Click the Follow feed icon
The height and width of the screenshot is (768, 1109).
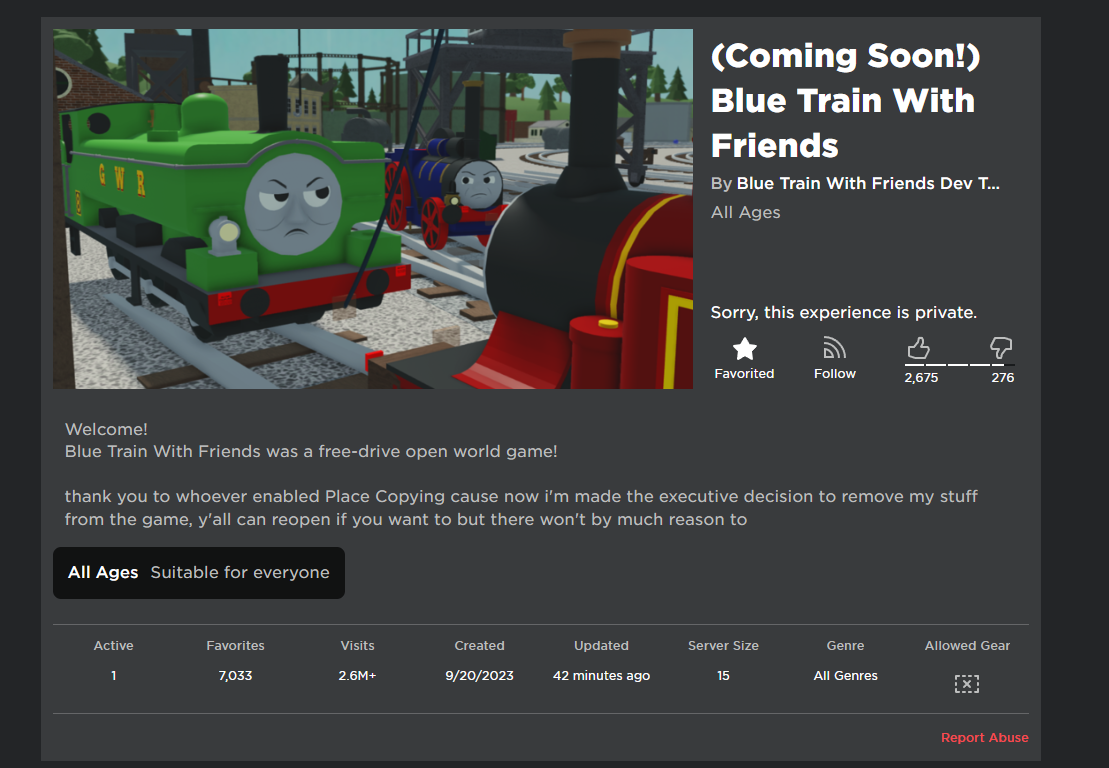tap(835, 349)
